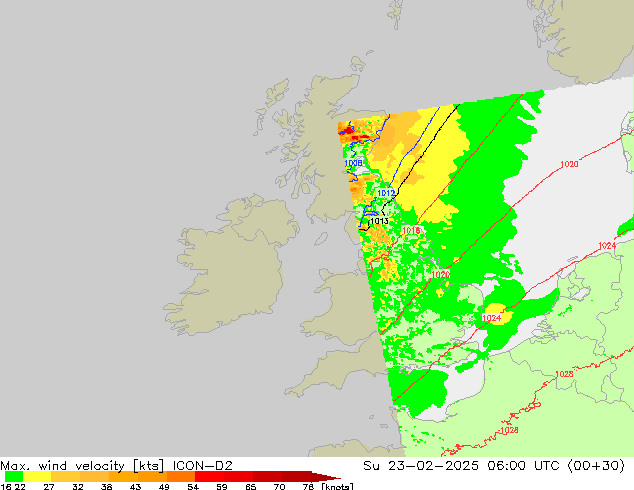Click the 'Su 23-02-2025' date text
634x490 pixels.
[x=421, y=466]
